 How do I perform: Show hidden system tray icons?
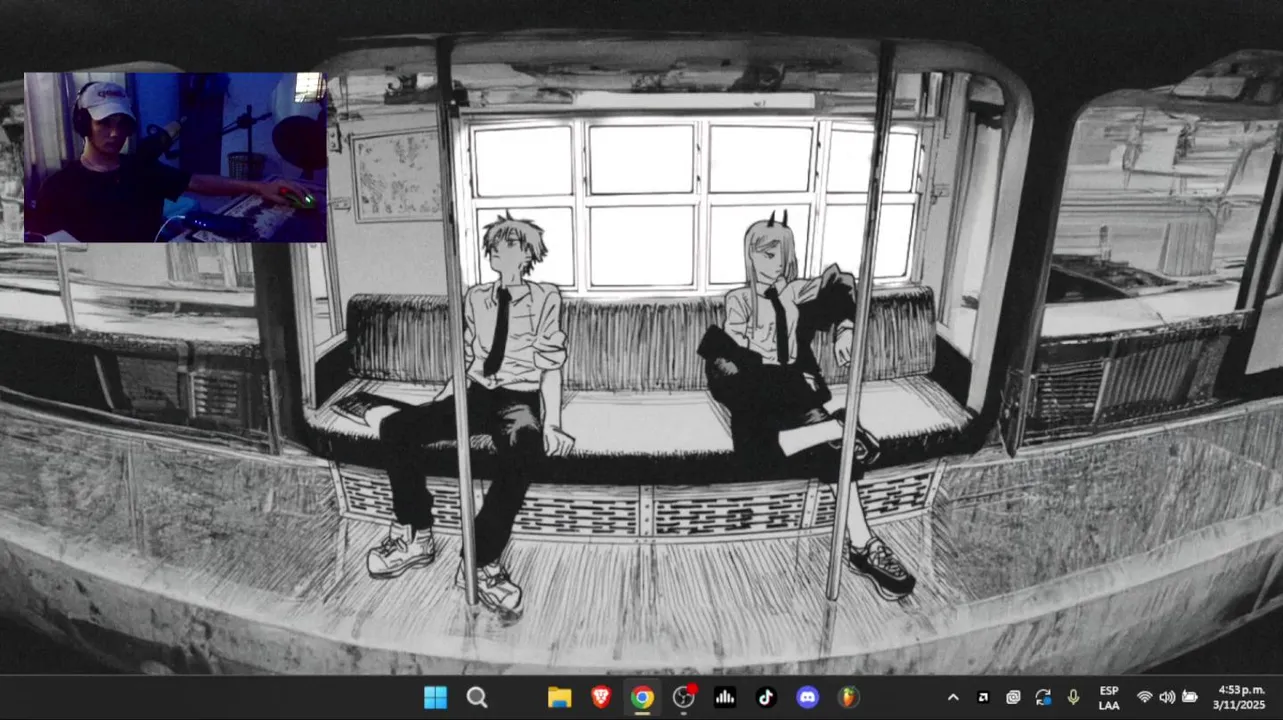952,697
